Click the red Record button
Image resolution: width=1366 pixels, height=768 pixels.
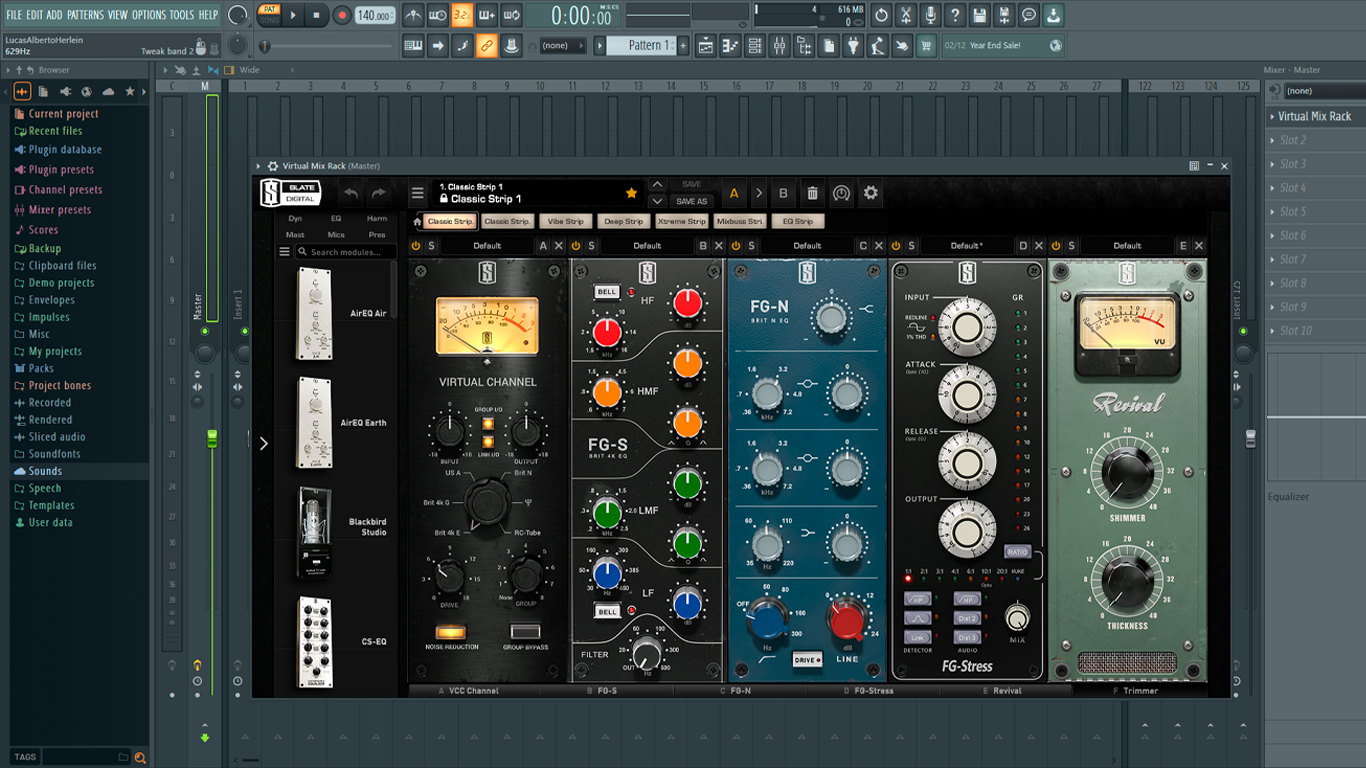click(x=342, y=15)
